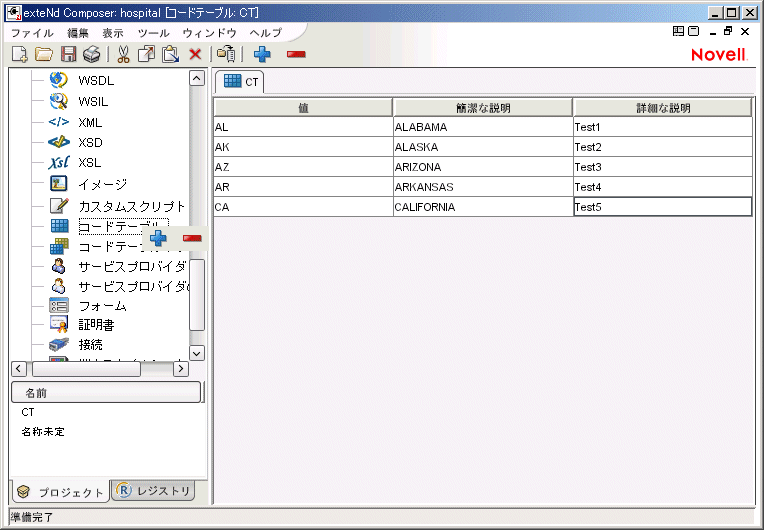Screen dimensions: 764x530
Task: Click the Test1 cell
Action: point(663,127)
